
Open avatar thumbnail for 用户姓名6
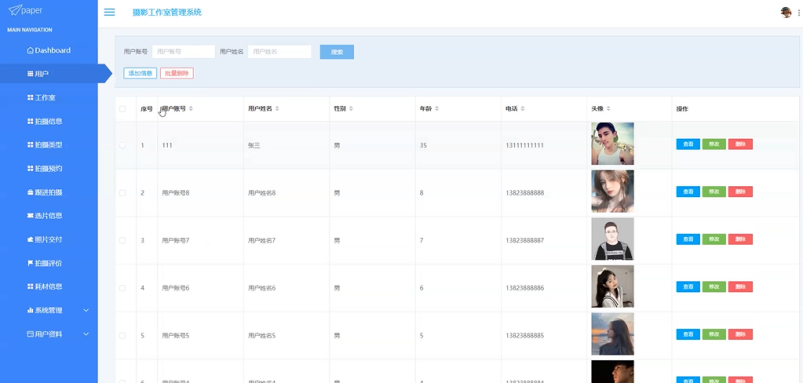pyautogui.click(x=612, y=287)
